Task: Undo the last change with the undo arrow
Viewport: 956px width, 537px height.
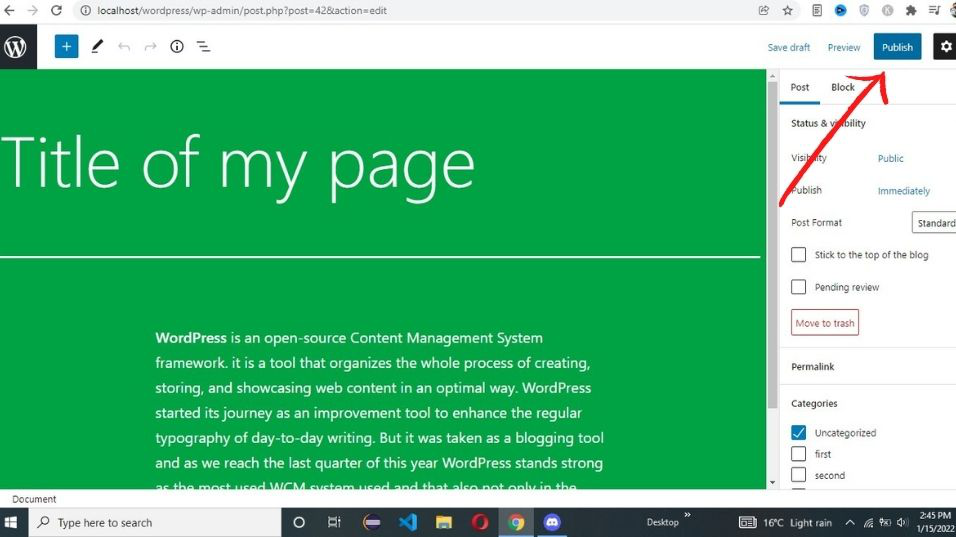Action: 124,47
